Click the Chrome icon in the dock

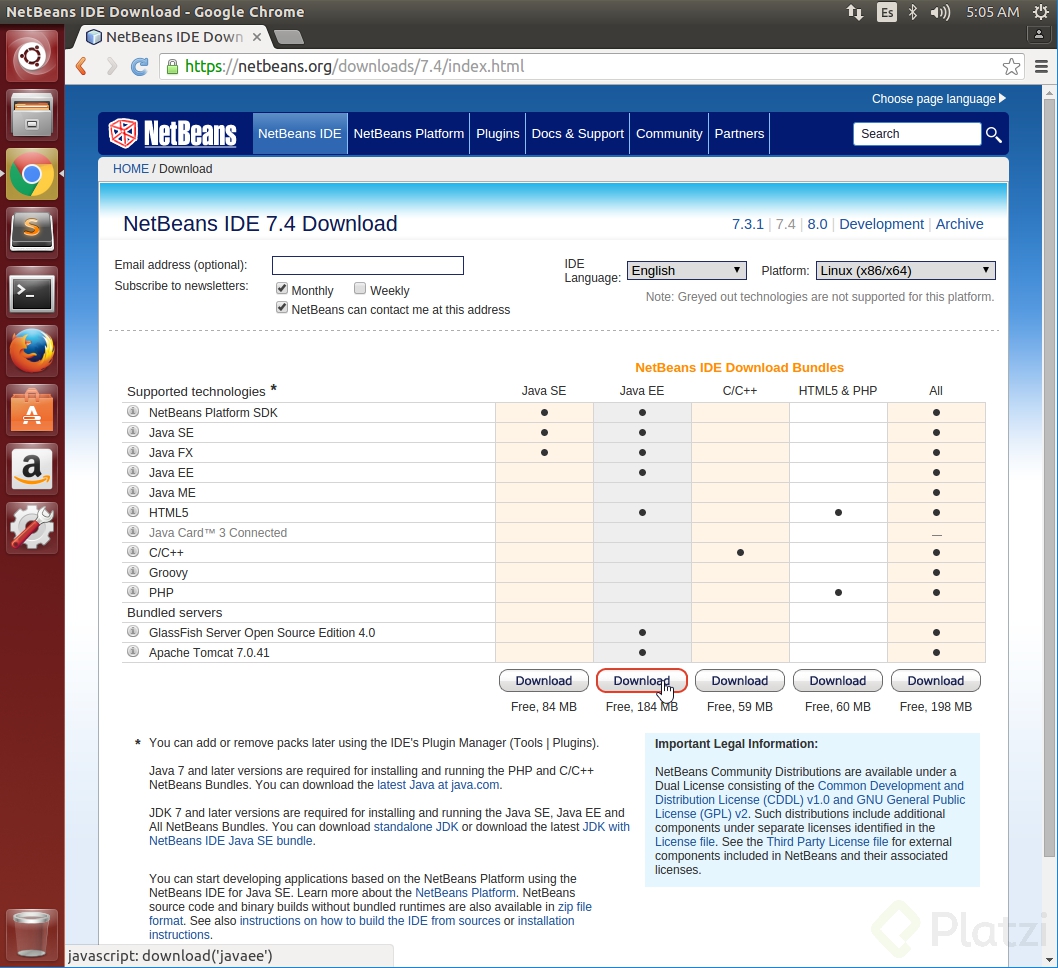click(32, 174)
